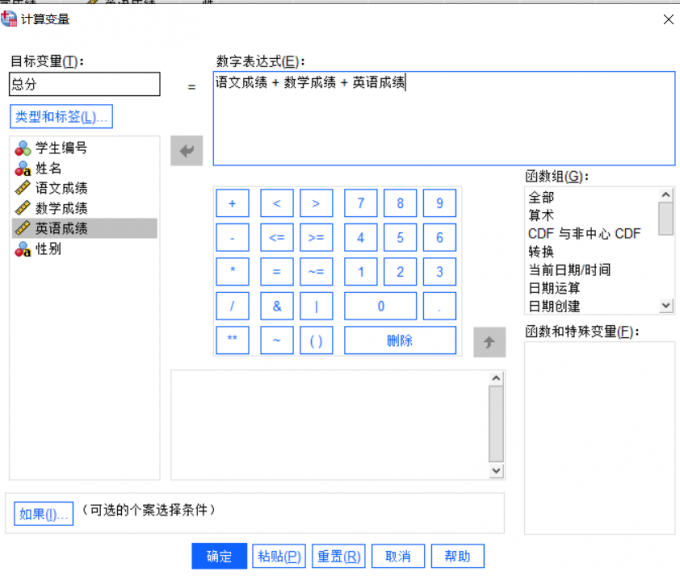The width and height of the screenshot is (680, 576).
Task: Click the function group scrollbar thumb
Action: coord(666,219)
